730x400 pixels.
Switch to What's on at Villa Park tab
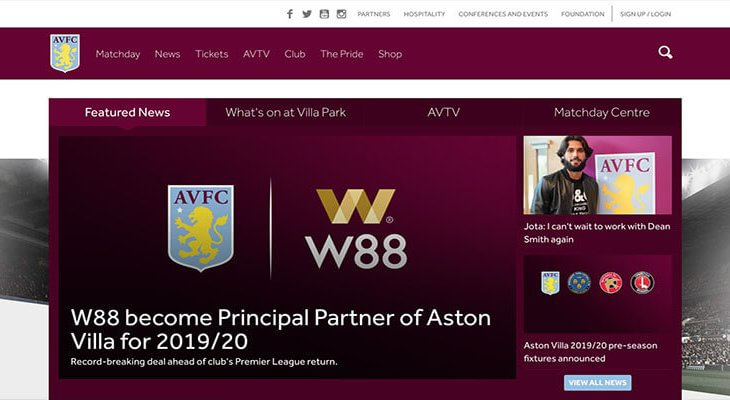(285, 112)
